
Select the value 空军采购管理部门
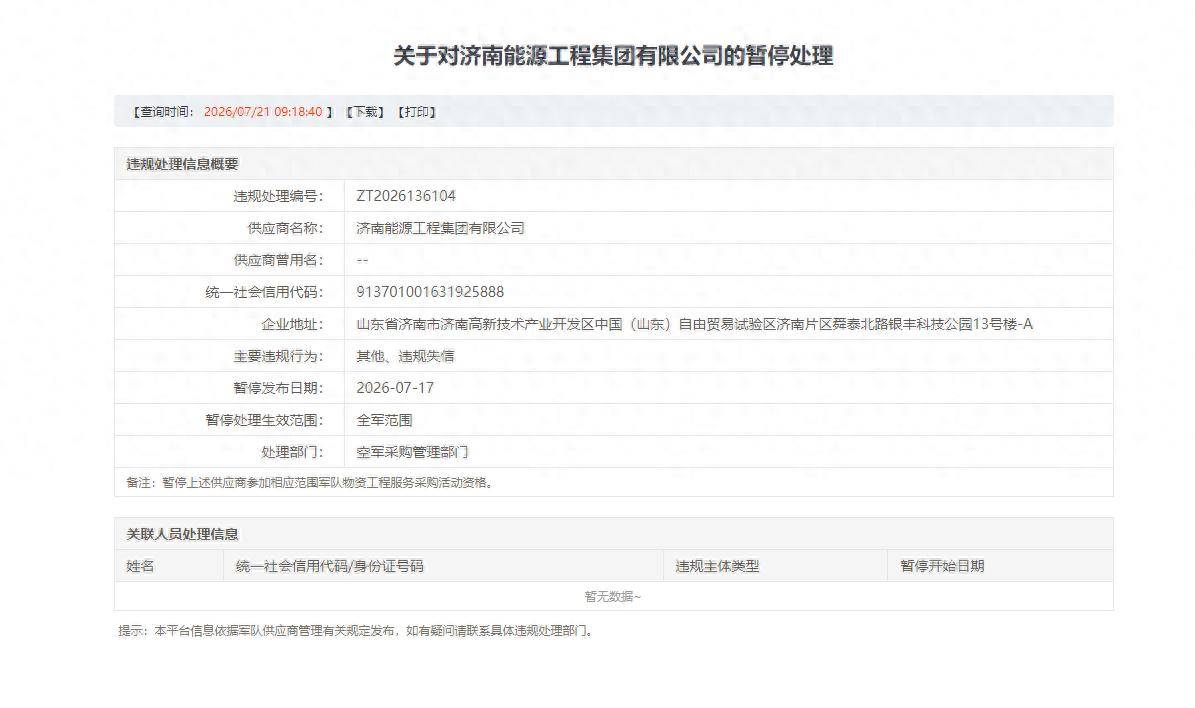click(x=412, y=452)
